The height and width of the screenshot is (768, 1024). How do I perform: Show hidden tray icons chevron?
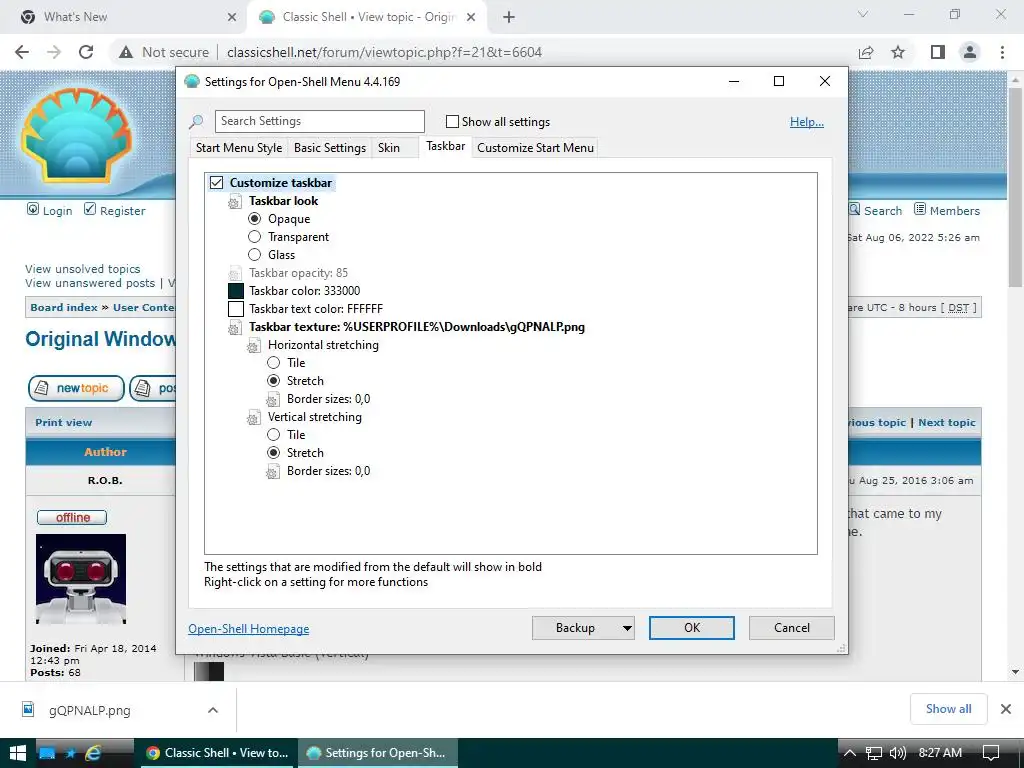pos(850,753)
